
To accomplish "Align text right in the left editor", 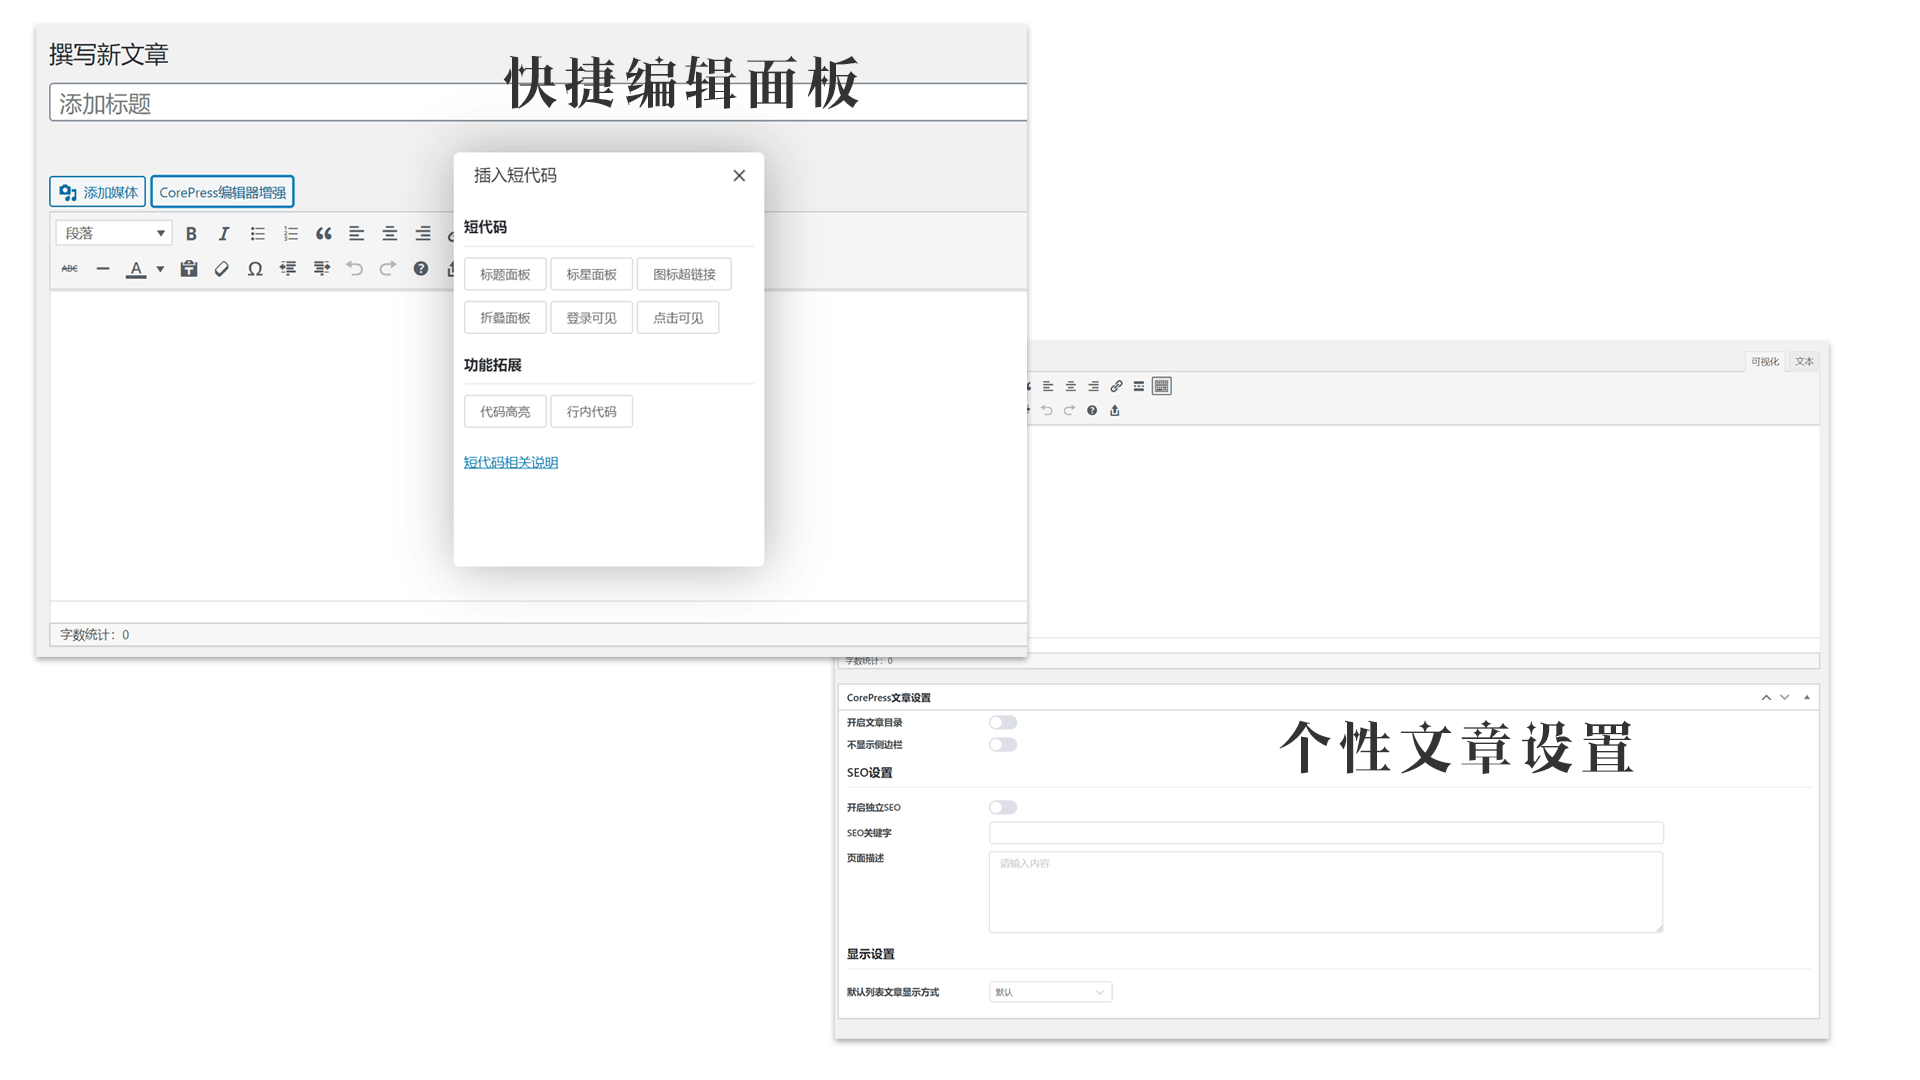I will 423,233.
